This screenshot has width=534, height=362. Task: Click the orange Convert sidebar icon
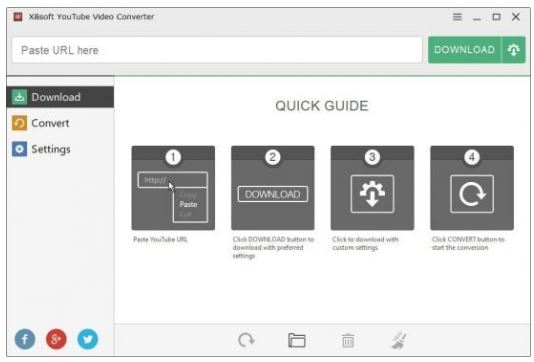point(19,123)
